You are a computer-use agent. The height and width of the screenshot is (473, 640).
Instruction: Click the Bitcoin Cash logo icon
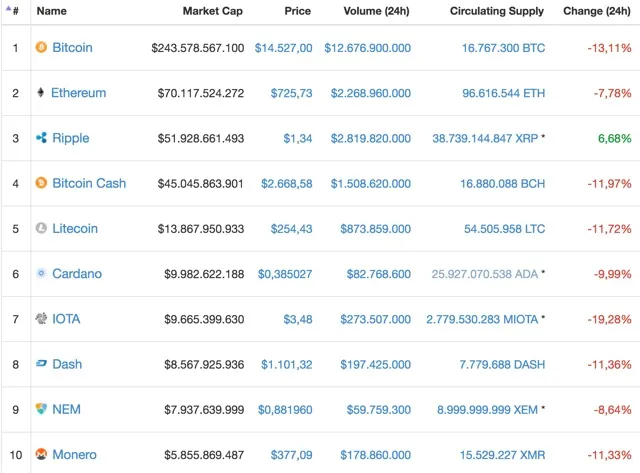[x=41, y=183]
